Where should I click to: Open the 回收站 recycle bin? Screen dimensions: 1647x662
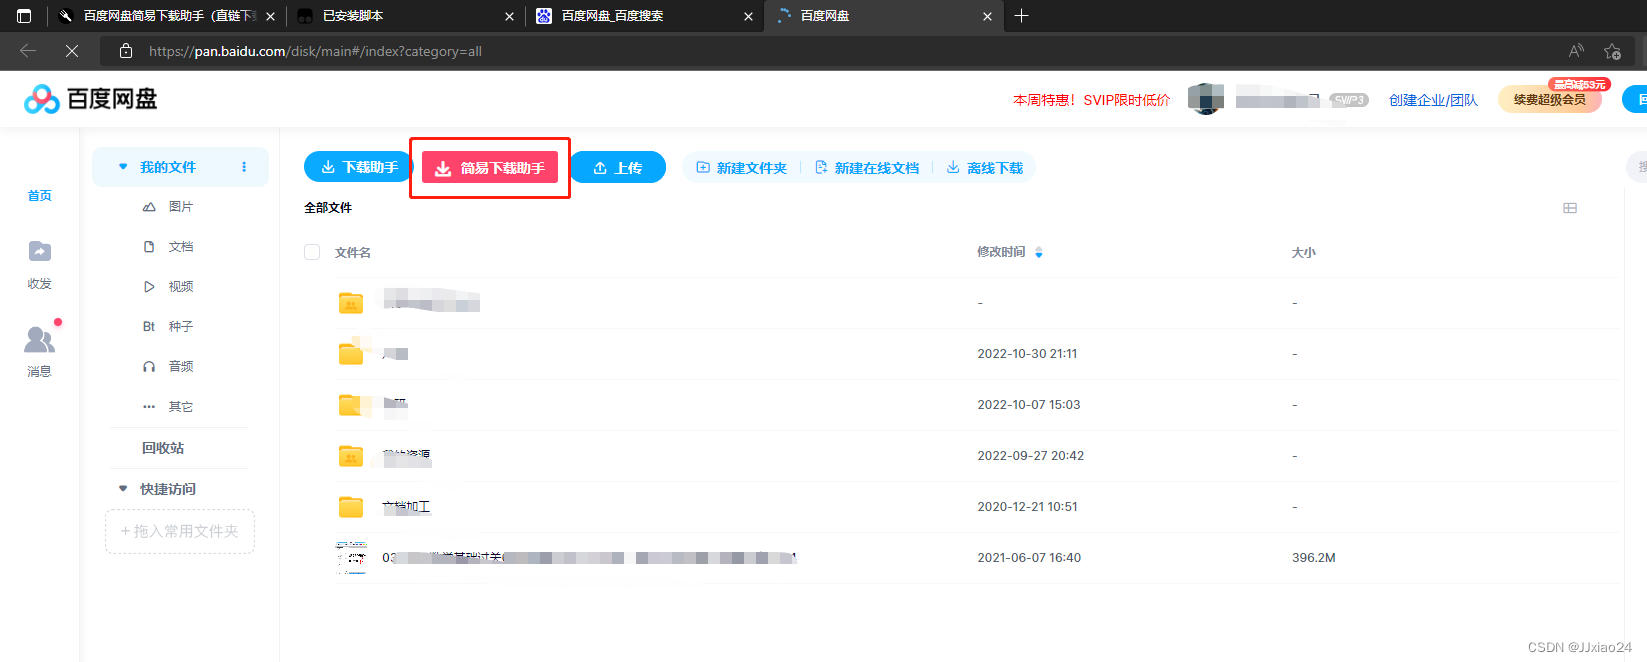pos(163,448)
